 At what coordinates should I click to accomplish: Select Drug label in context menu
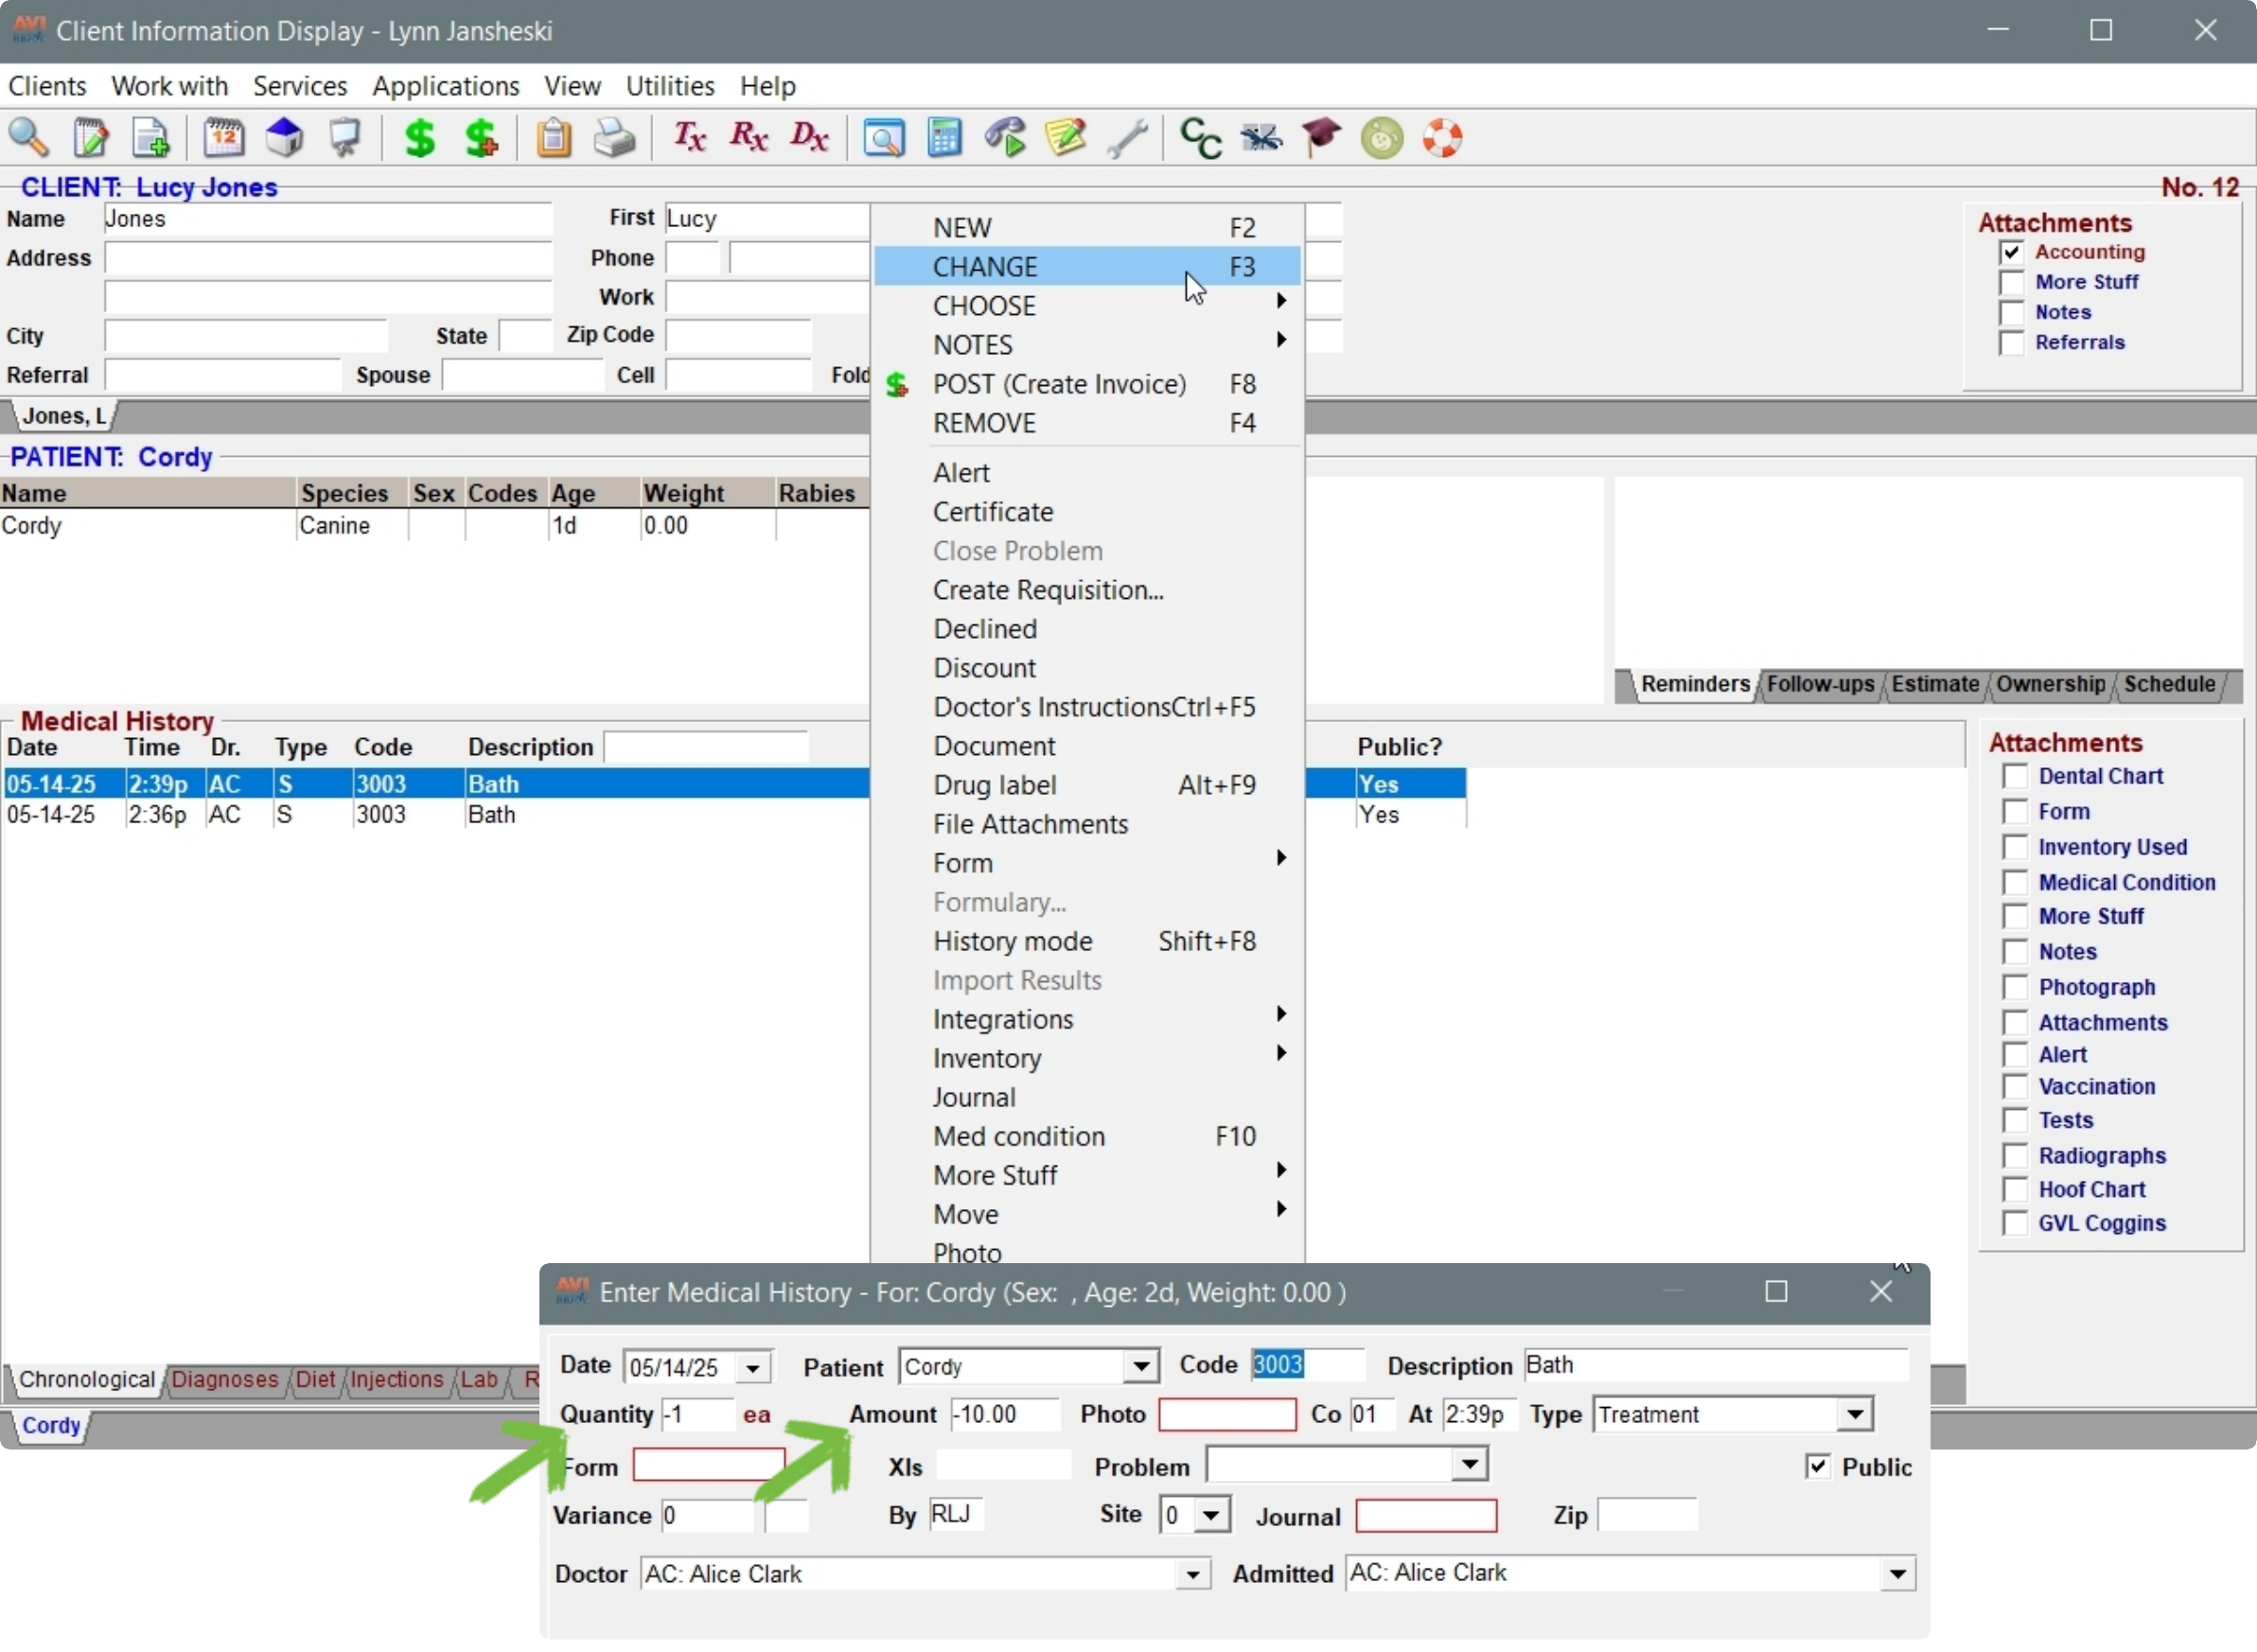point(1087,785)
